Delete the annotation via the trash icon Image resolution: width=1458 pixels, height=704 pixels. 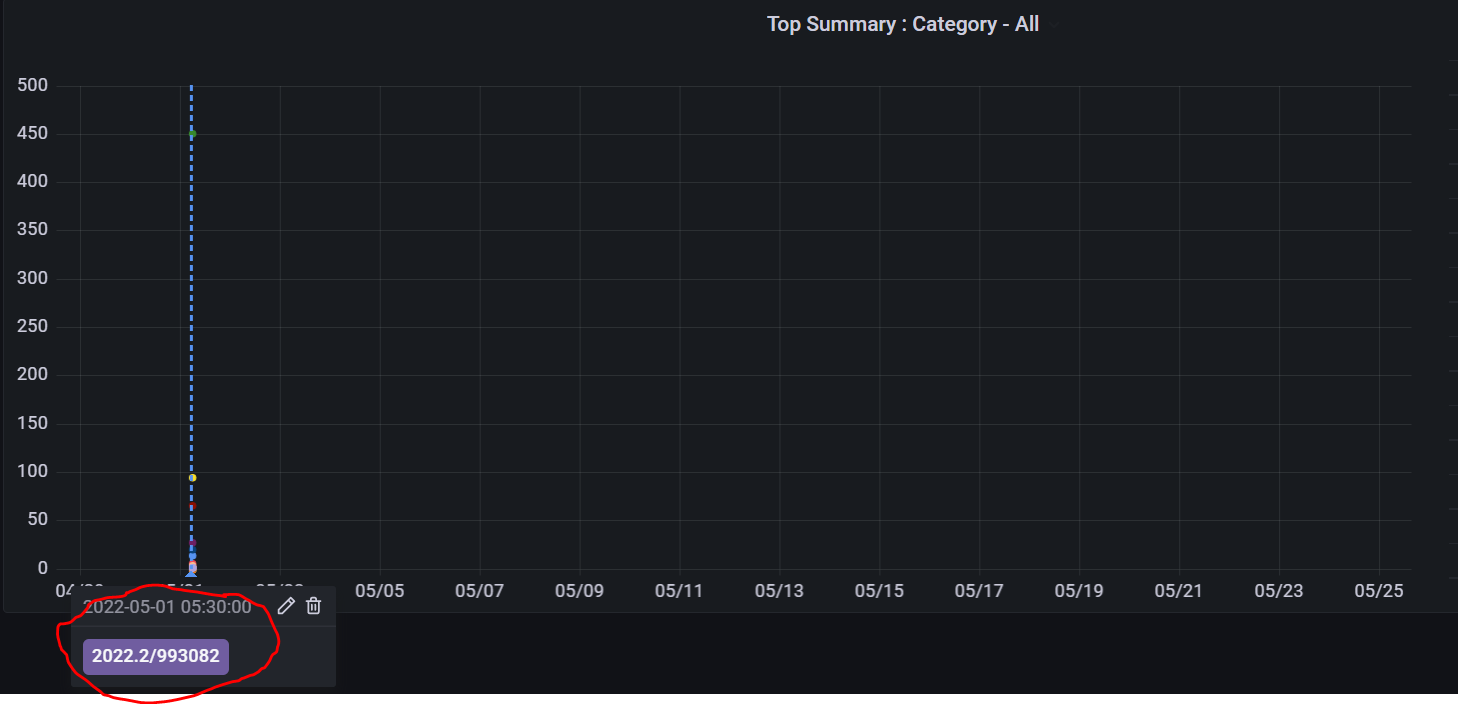tap(313, 606)
